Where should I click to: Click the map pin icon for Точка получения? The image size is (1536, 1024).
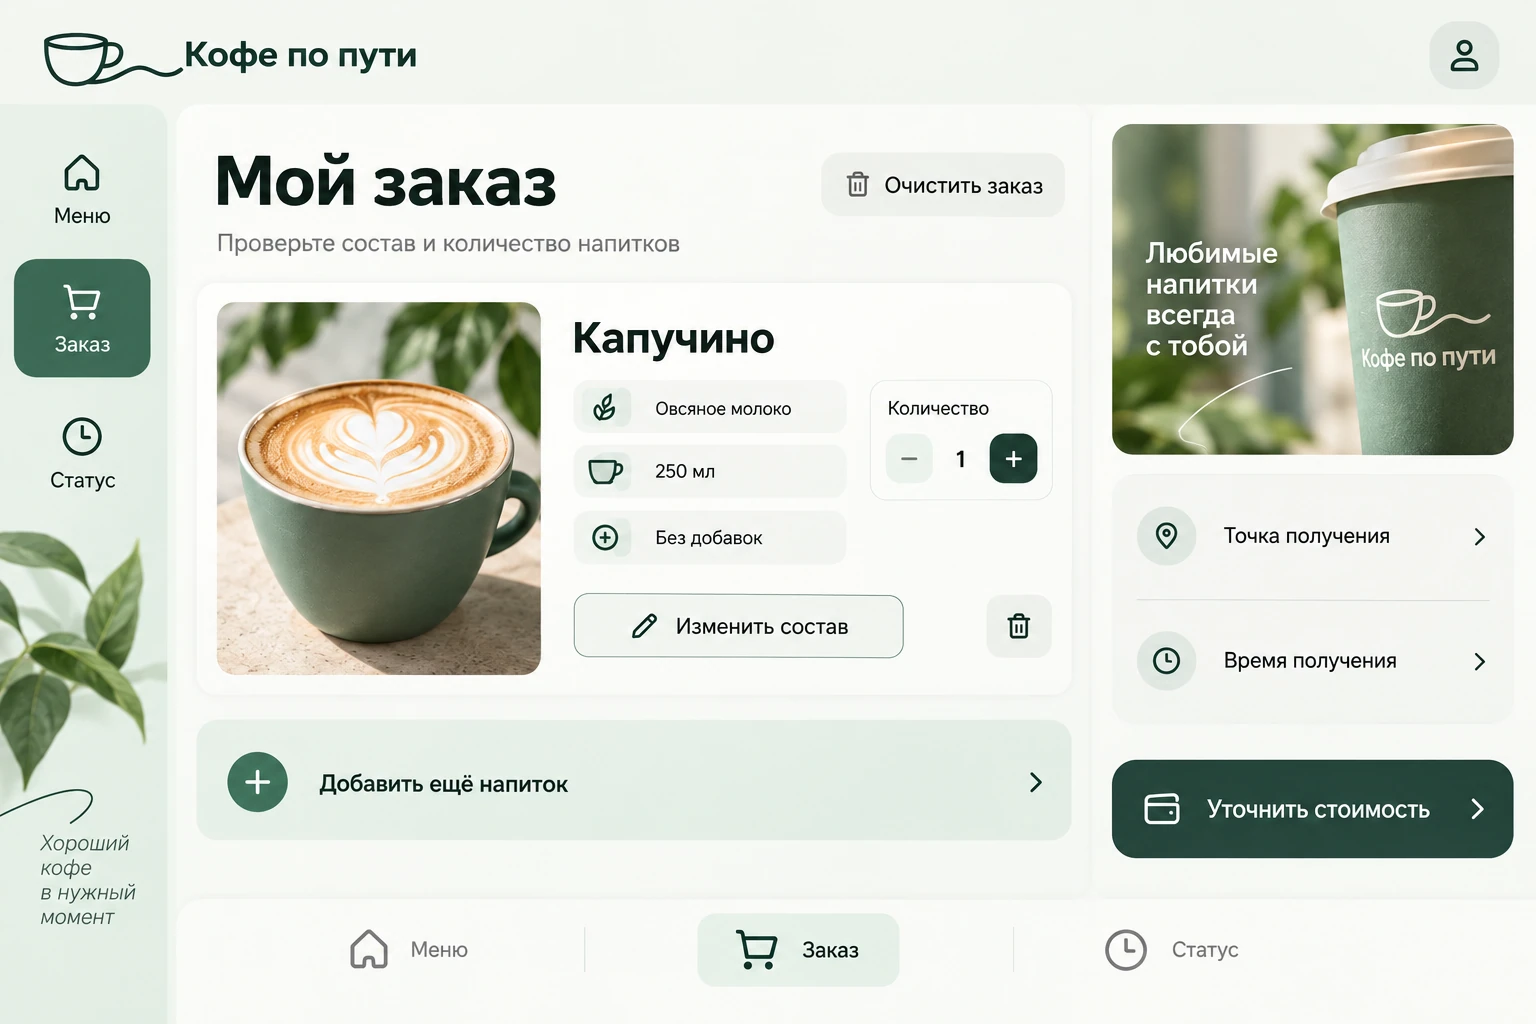(x=1166, y=536)
